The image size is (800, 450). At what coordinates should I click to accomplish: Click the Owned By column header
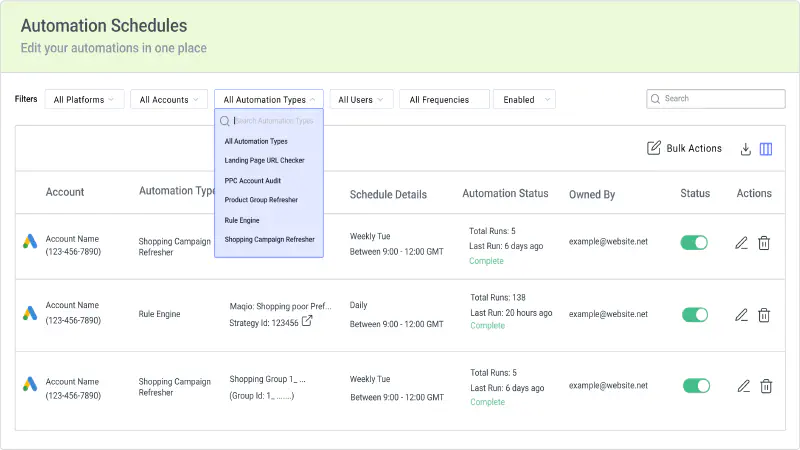592,194
